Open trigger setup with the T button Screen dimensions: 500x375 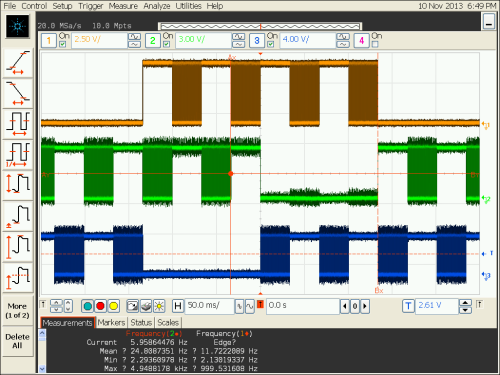[x=408, y=306]
